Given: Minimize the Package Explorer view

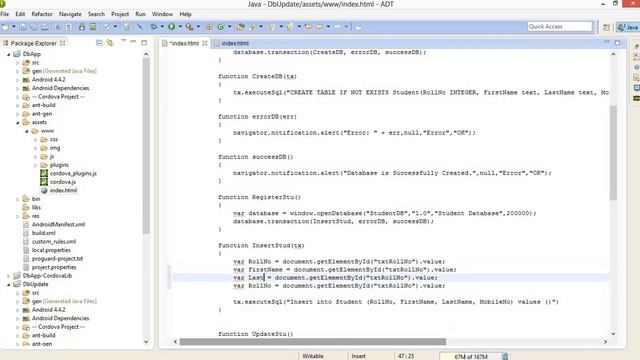Looking at the screenshot, I should click(x=133, y=42).
